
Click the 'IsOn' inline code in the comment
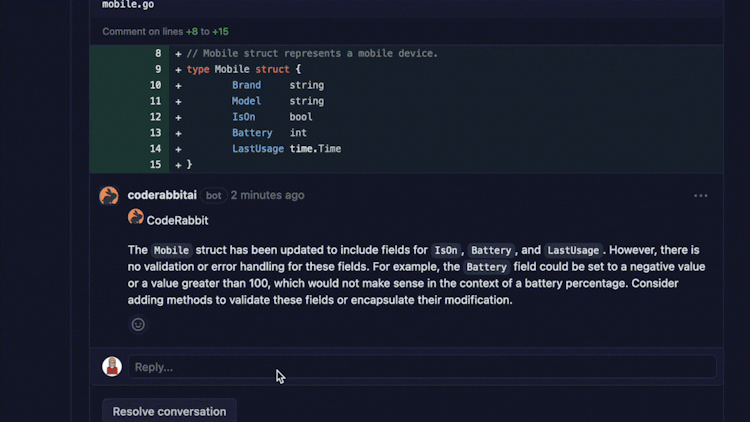pyautogui.click(x=445, y=250)
